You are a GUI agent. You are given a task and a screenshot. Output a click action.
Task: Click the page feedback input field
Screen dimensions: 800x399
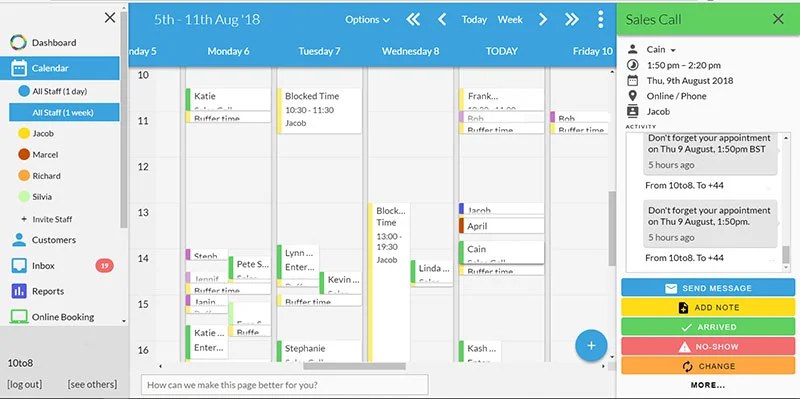click(284, 385)
